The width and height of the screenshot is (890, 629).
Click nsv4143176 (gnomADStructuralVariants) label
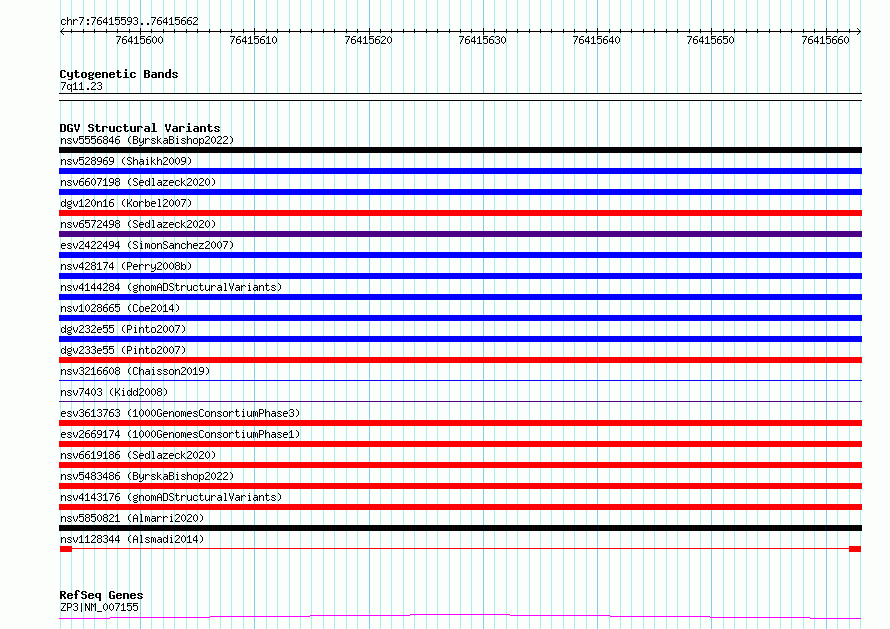pyautogui.click(x=171, y=497)
